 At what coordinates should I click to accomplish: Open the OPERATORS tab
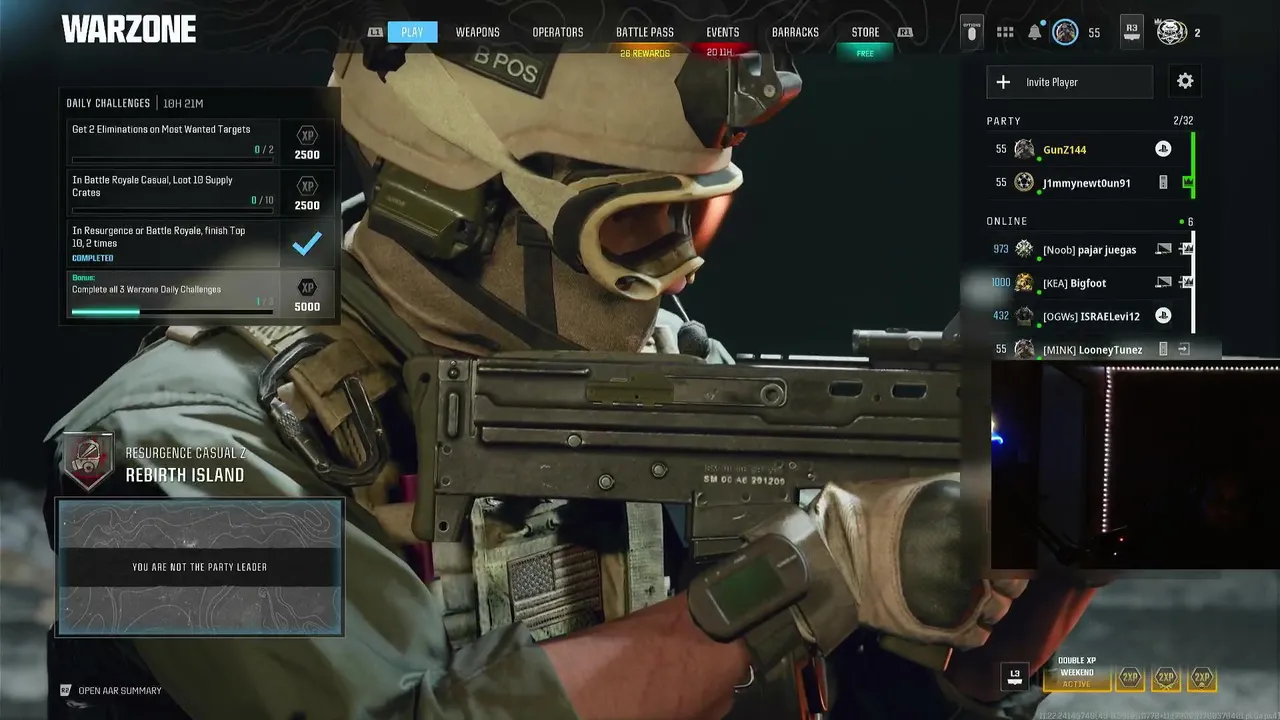[558, 32]
